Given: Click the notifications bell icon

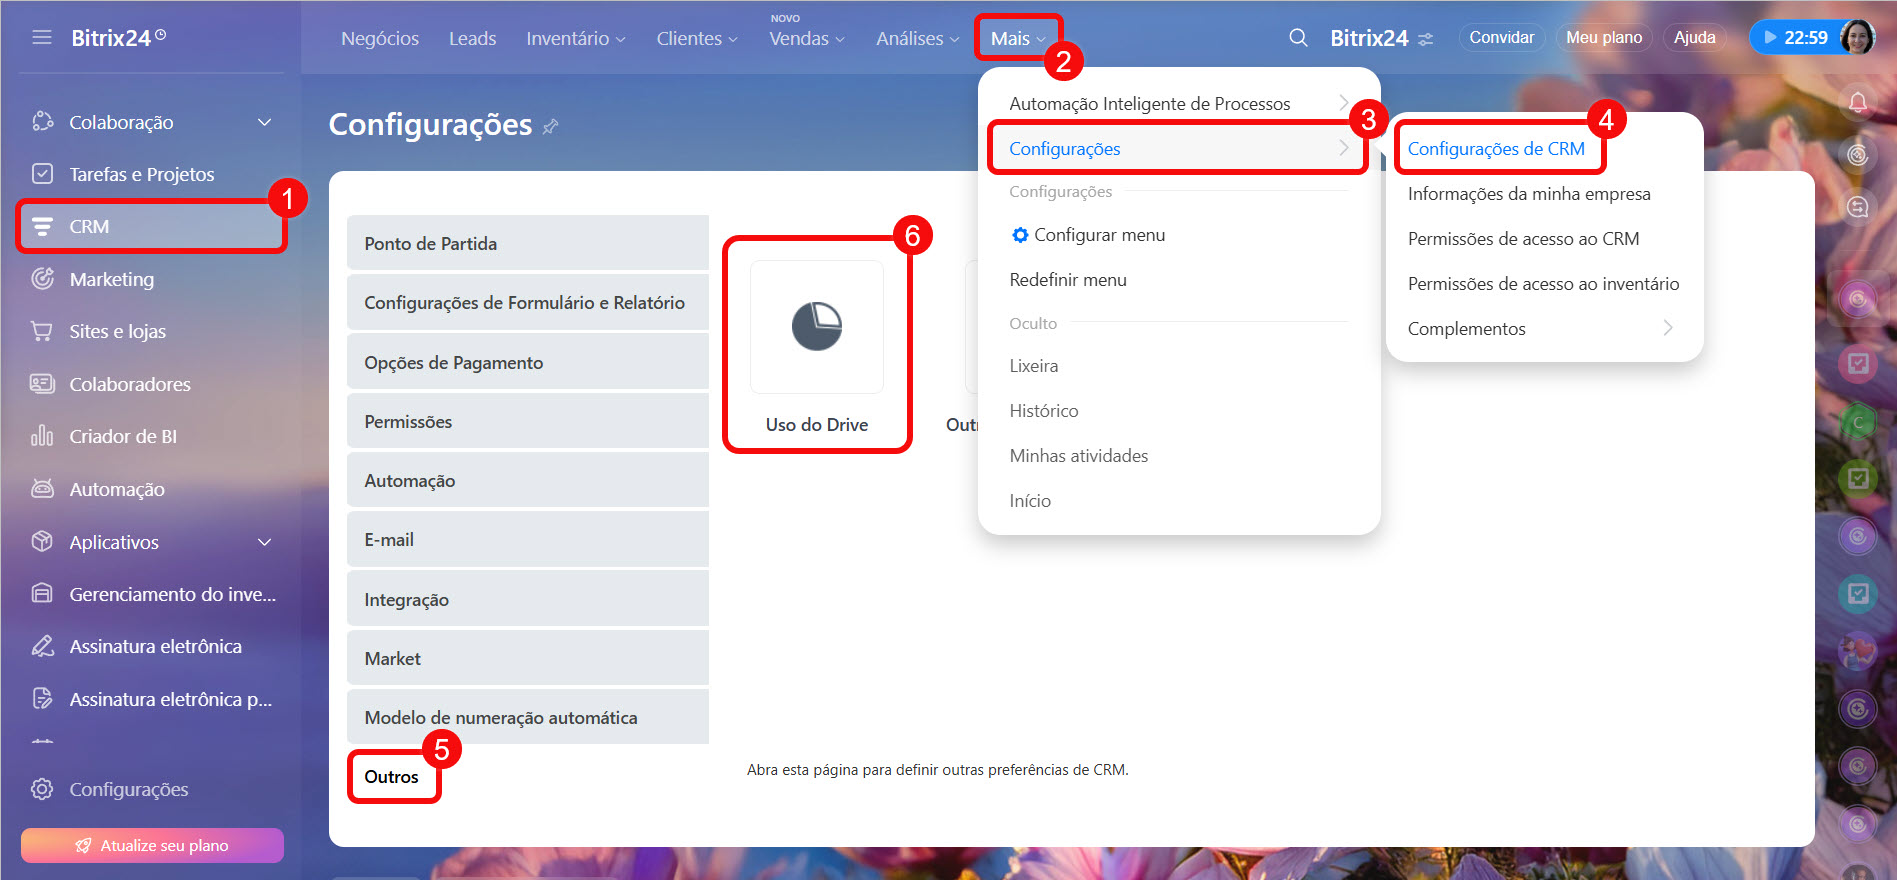Looking at the screenshot, I should coord(1857,102).
